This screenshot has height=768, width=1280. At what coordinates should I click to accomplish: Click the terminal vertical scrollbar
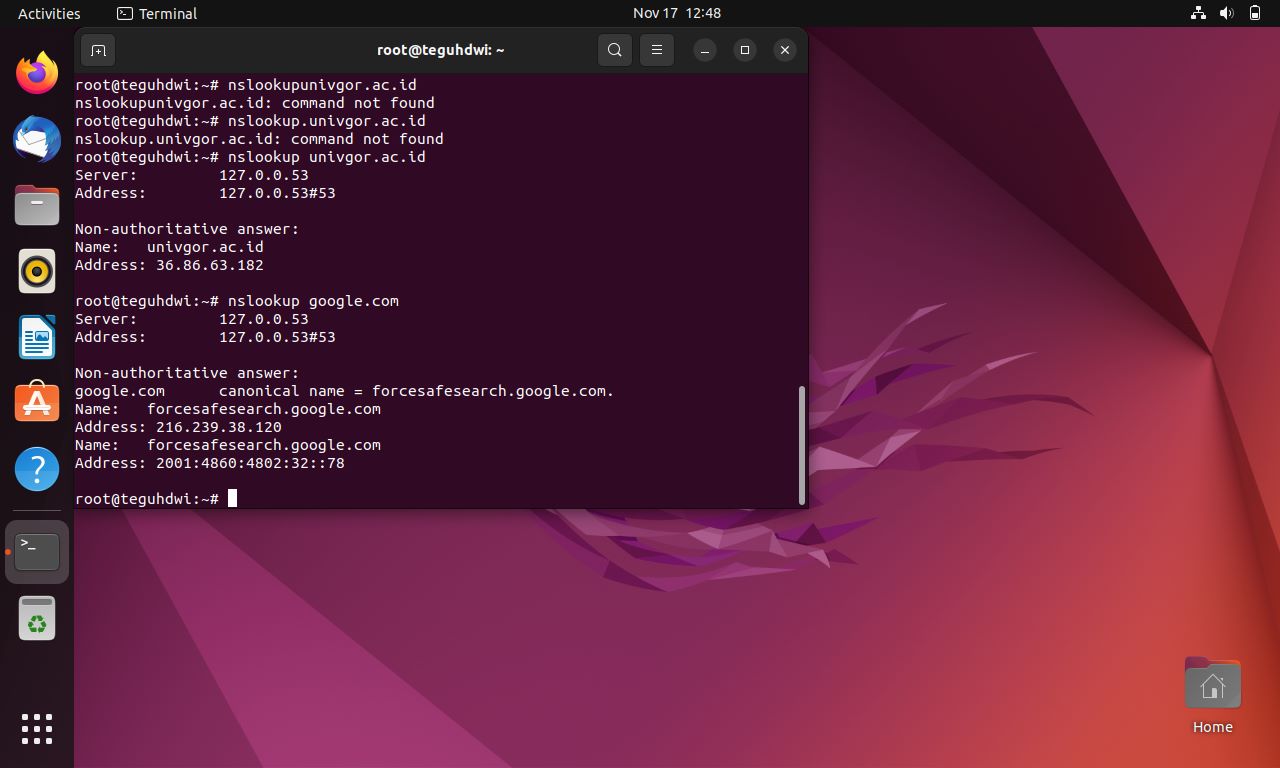coord(802,445)
